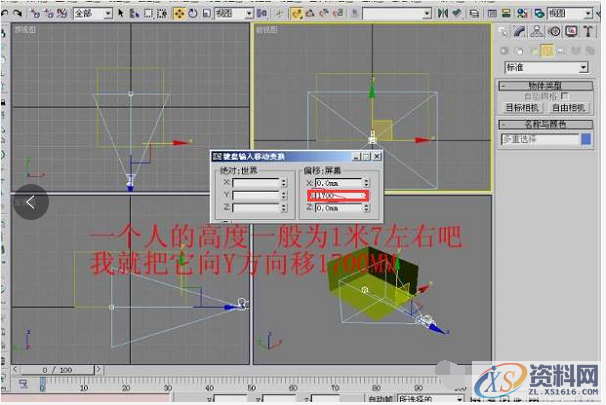Screen dimensions: 606x405
Task: Select the Select and Link tool
Action: tap(36, 14)
